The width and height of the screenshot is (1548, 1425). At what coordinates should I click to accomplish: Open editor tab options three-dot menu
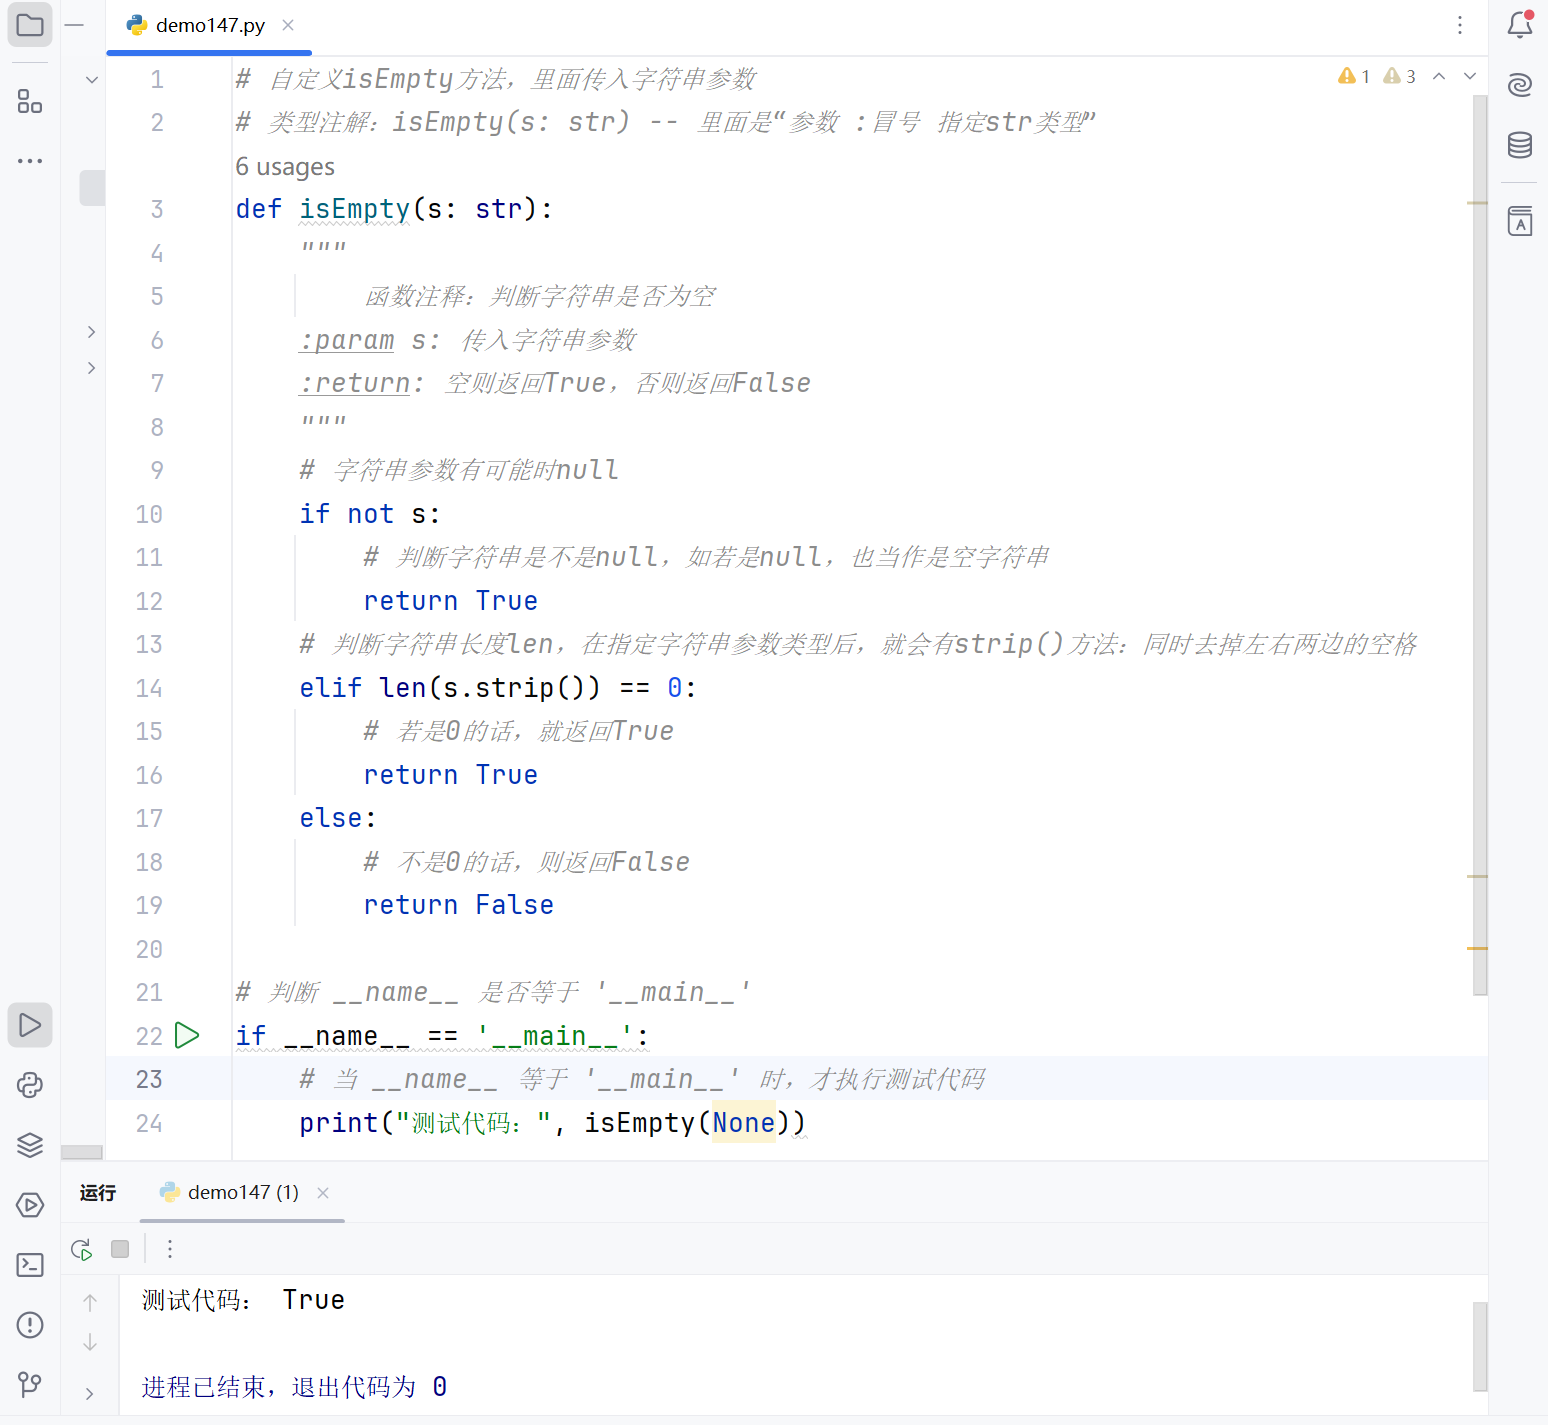click(1460, 25)
